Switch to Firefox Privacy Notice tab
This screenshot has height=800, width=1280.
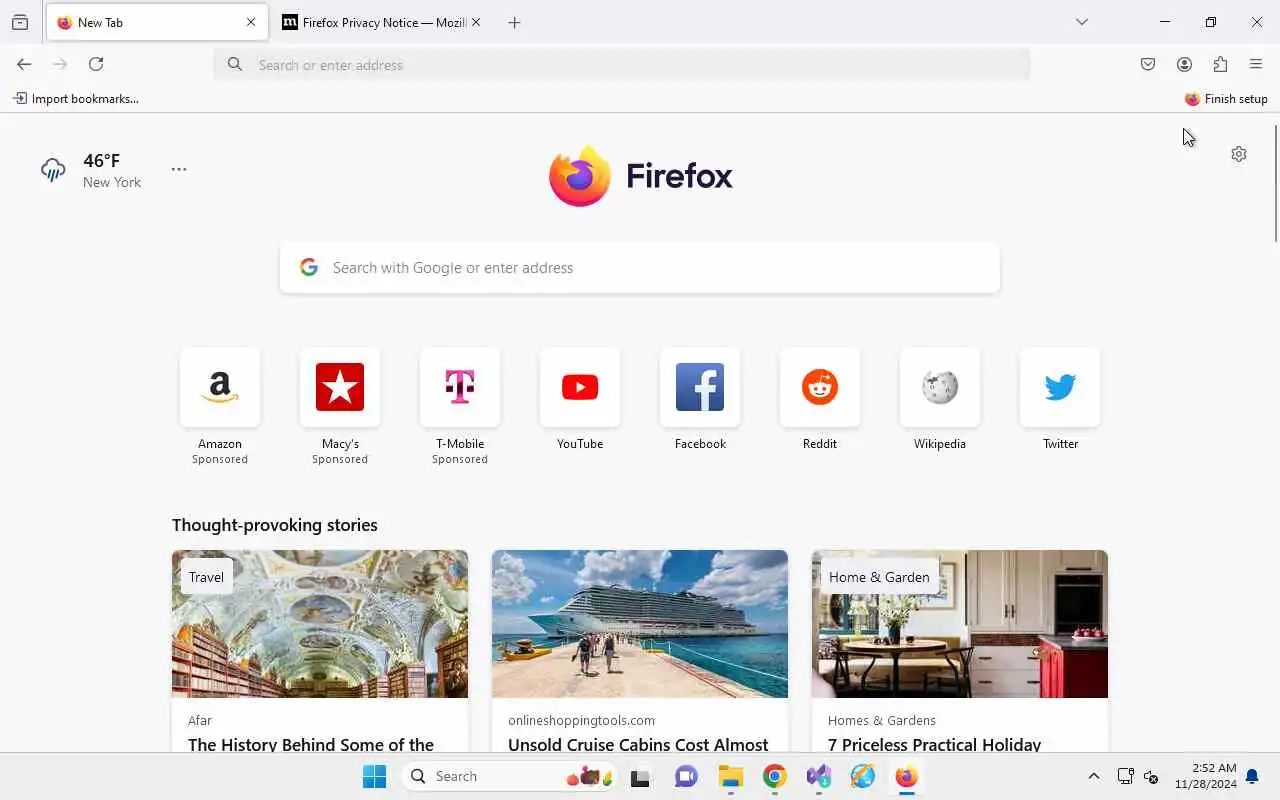pyautogui.click(x=383, y=22)
